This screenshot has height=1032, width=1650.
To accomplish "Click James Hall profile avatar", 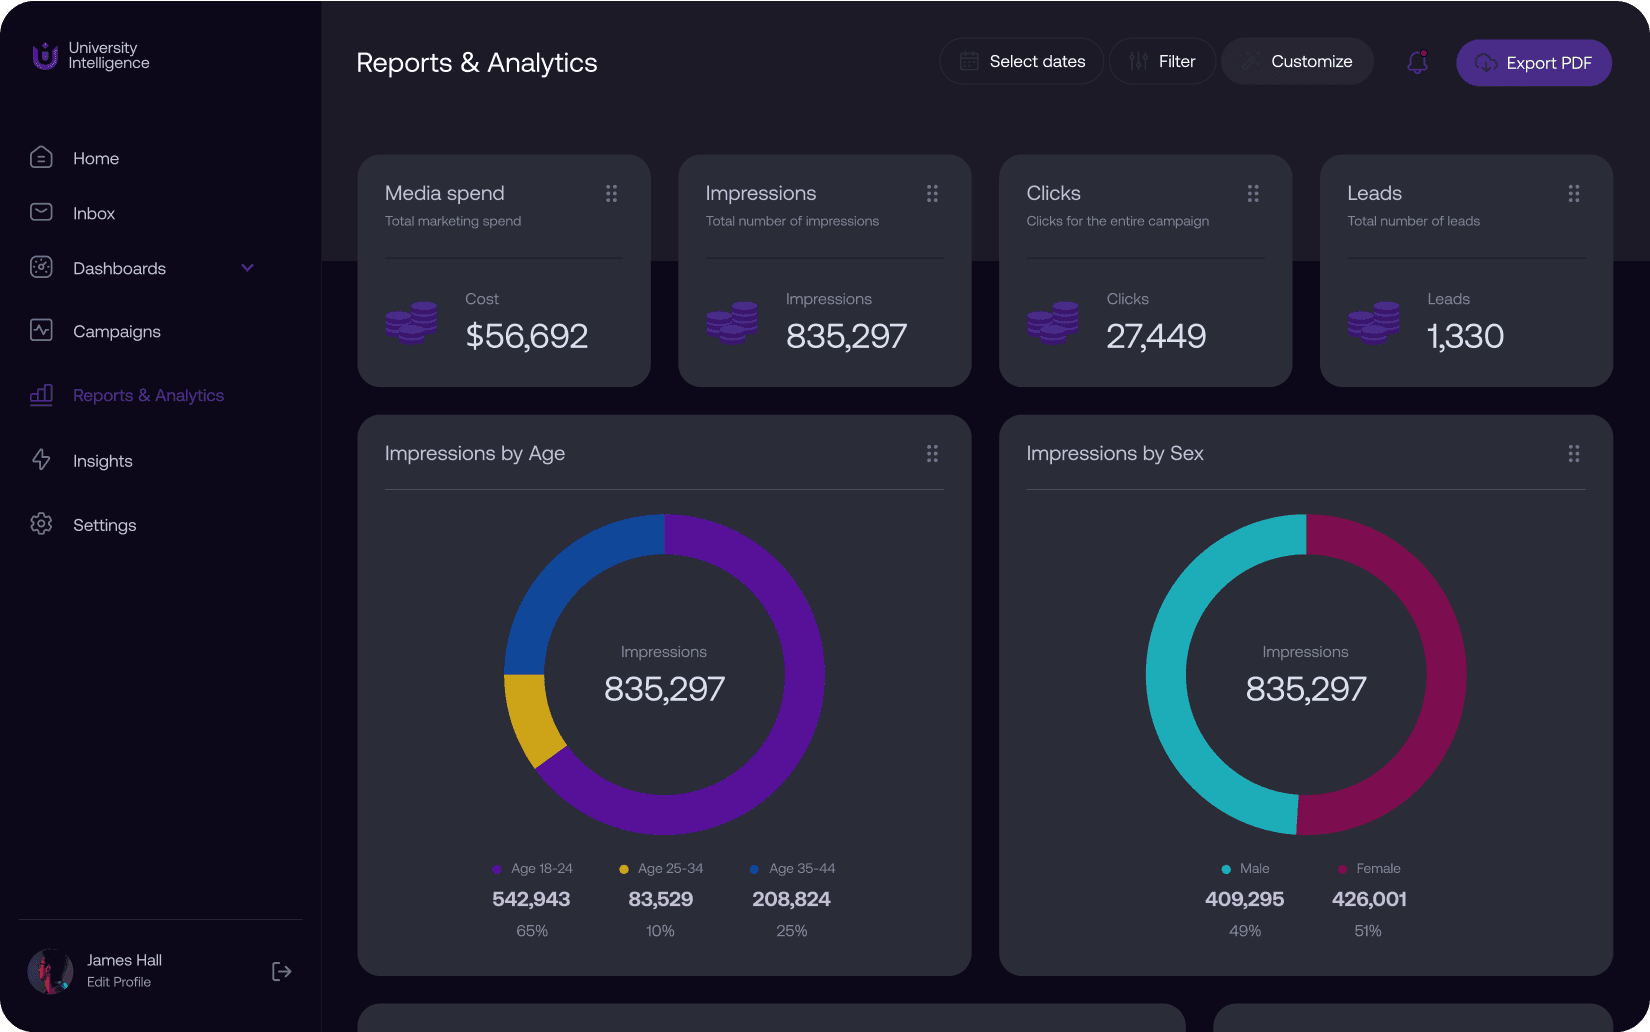I will pos(50,971).
